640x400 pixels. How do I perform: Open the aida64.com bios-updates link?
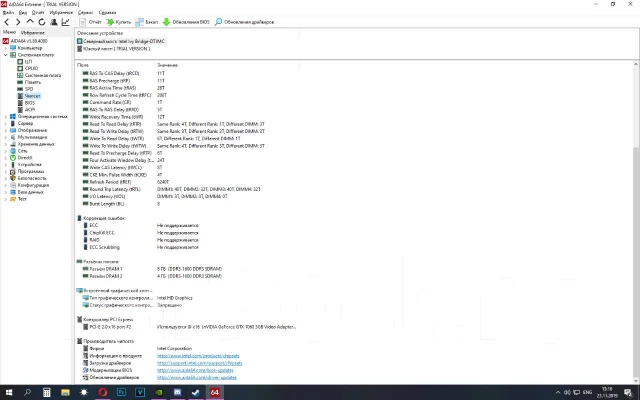point(195,371)
